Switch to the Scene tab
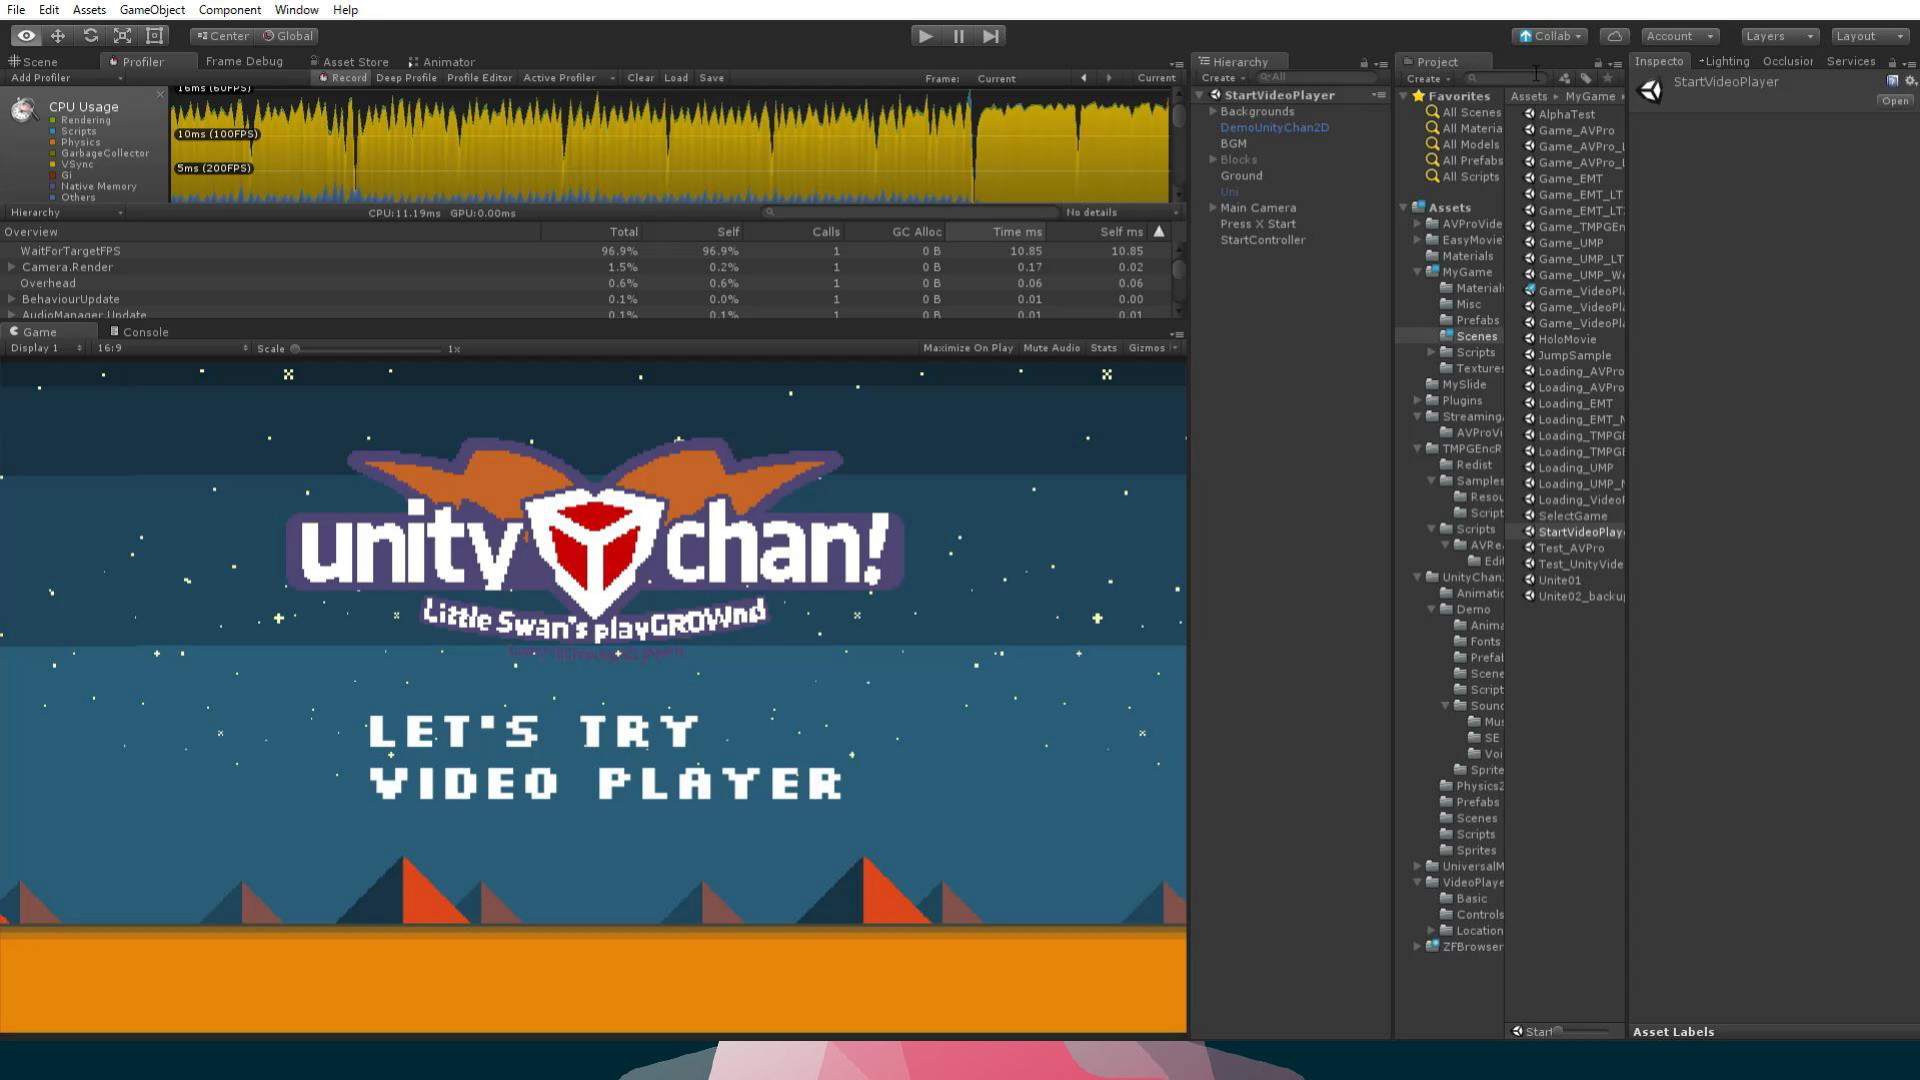The width and height of the screenshot is (1920, 1080). pos(33,62)
